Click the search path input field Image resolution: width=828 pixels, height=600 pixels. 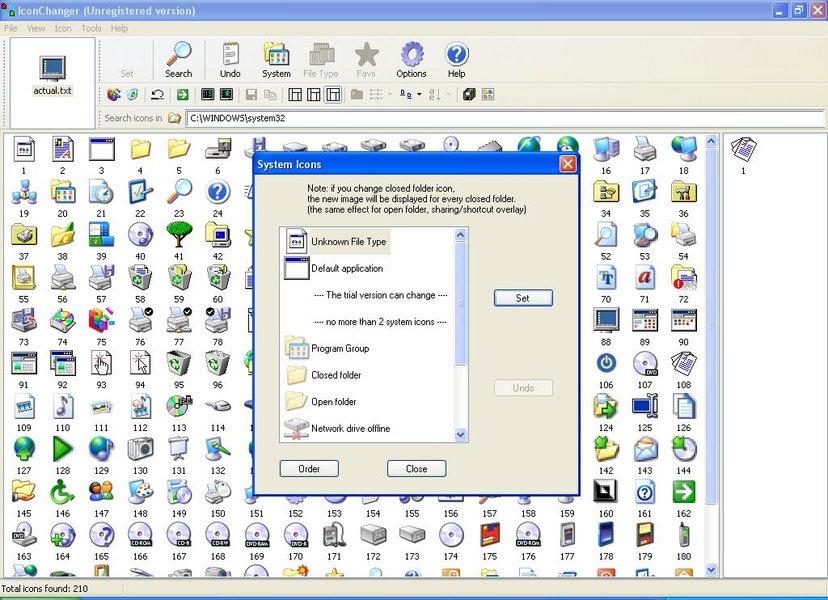[500, 118]
